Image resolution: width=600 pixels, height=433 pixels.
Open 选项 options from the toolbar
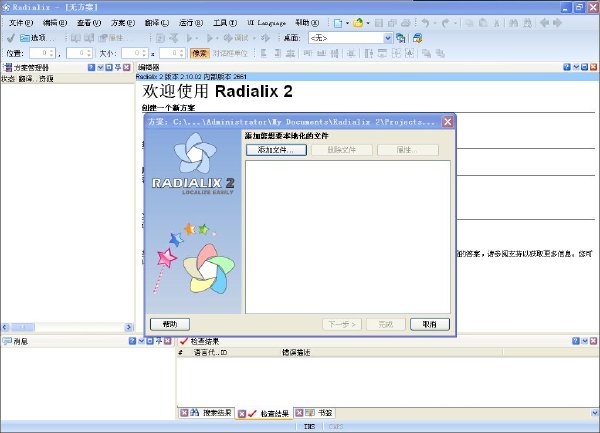click(37, 38)
